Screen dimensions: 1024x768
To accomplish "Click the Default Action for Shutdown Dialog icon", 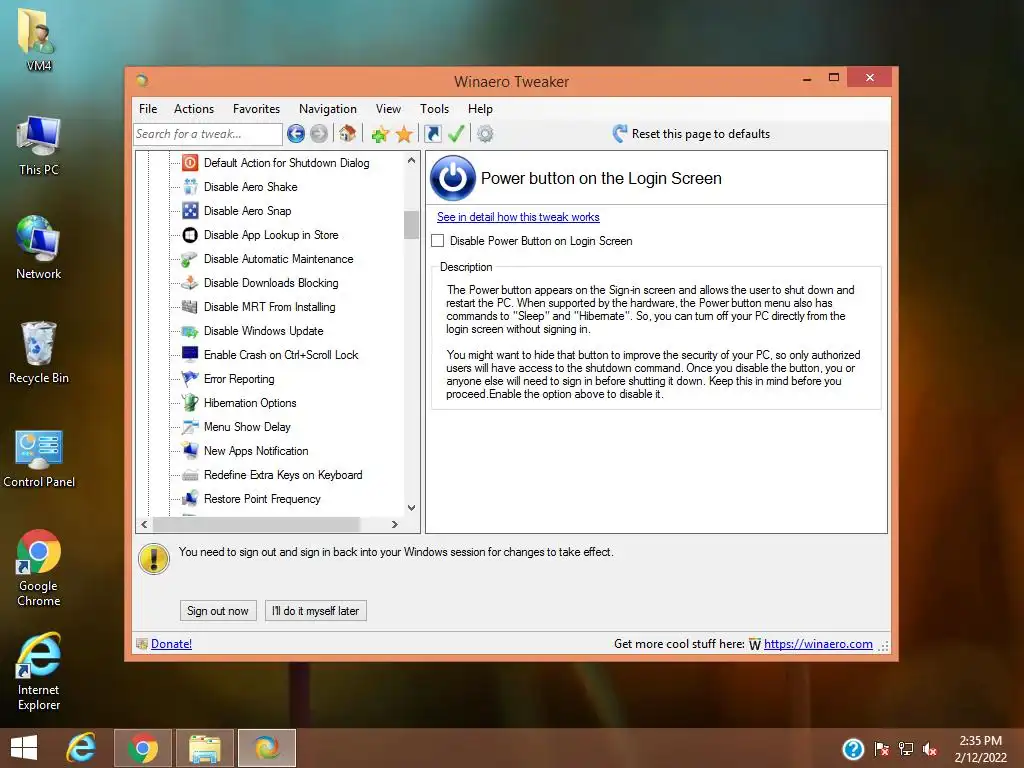I will click(190, 163).
